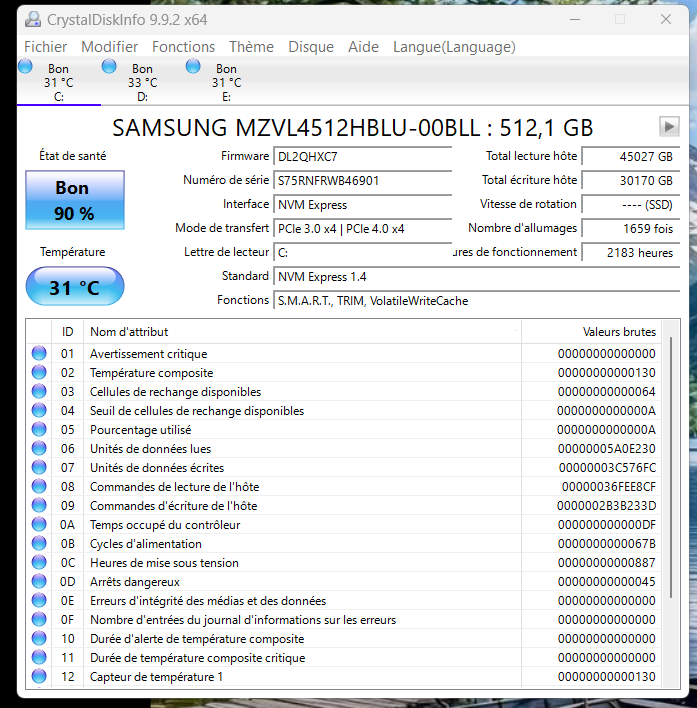Viewport: 697px width, 708px height.
Task: Click status orb of Arrêts dangereux row
Action: click(x=39, y=581)
